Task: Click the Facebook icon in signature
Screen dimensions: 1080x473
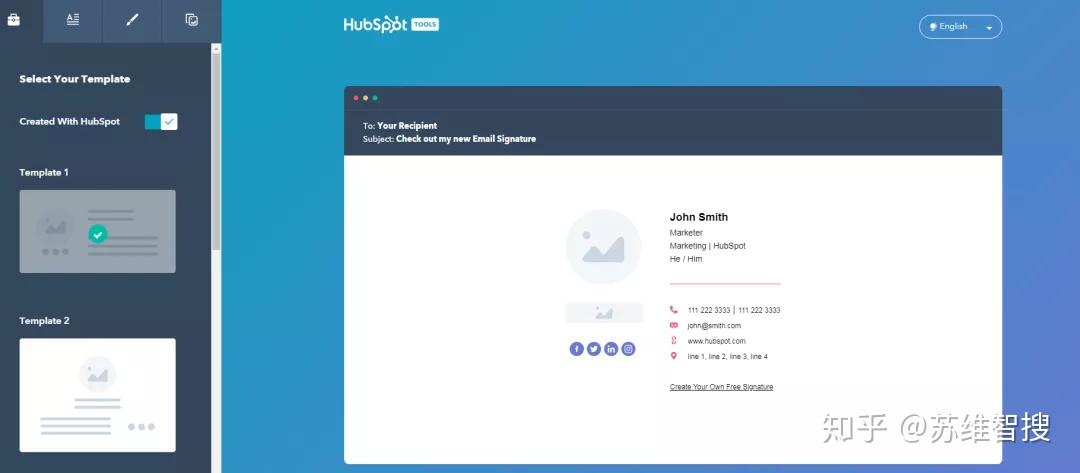Action: pos(577,349)
